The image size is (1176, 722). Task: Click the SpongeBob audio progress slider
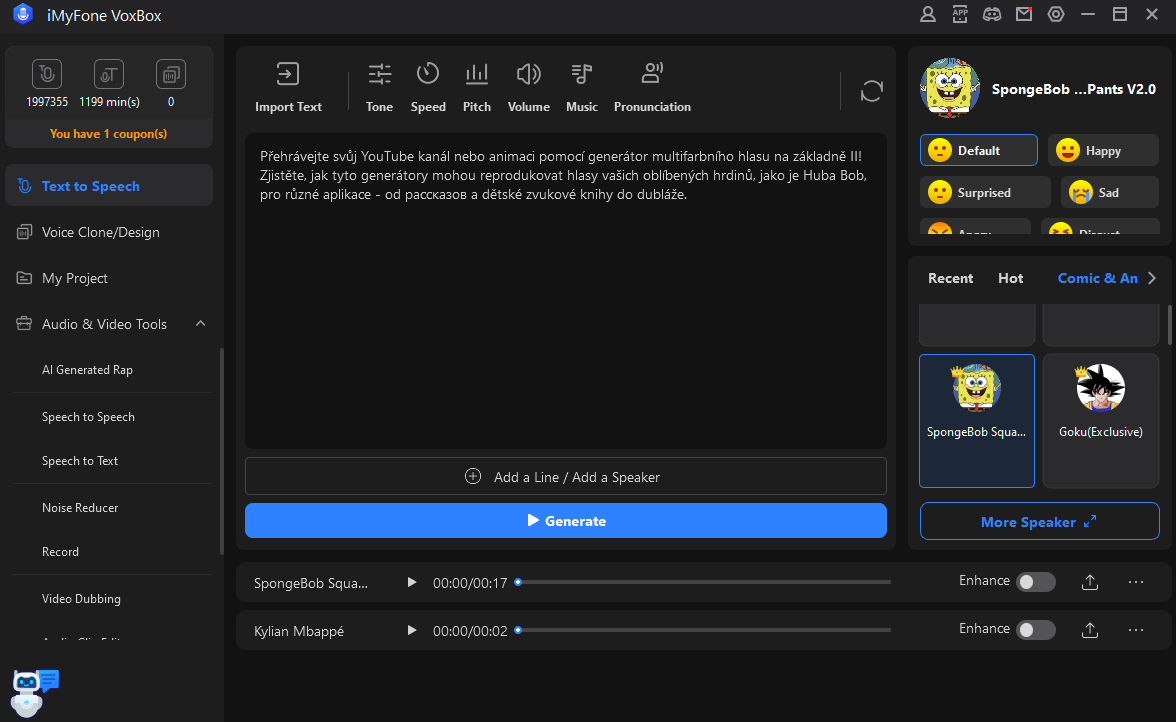(x=702, y=582)
